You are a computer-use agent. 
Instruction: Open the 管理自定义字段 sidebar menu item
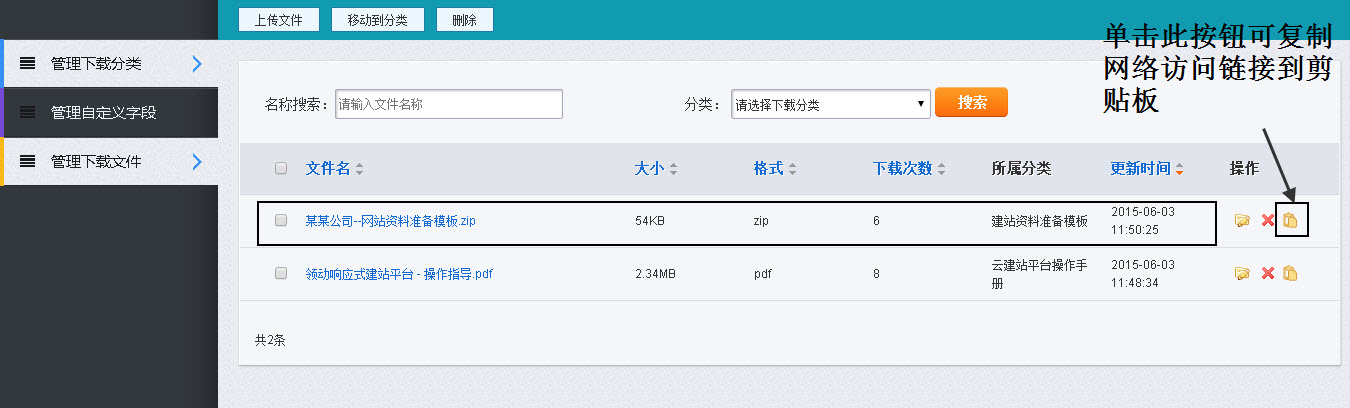pyautogui.click(x=104, y=113)
